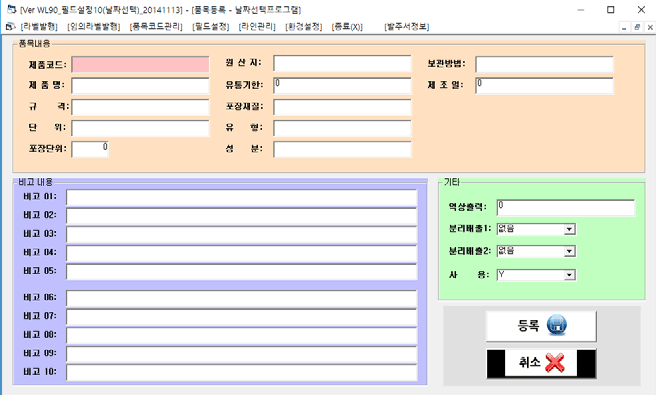656x395 pixels.
Task: Click into the 유형 field
Action: [x=343, y=128]
